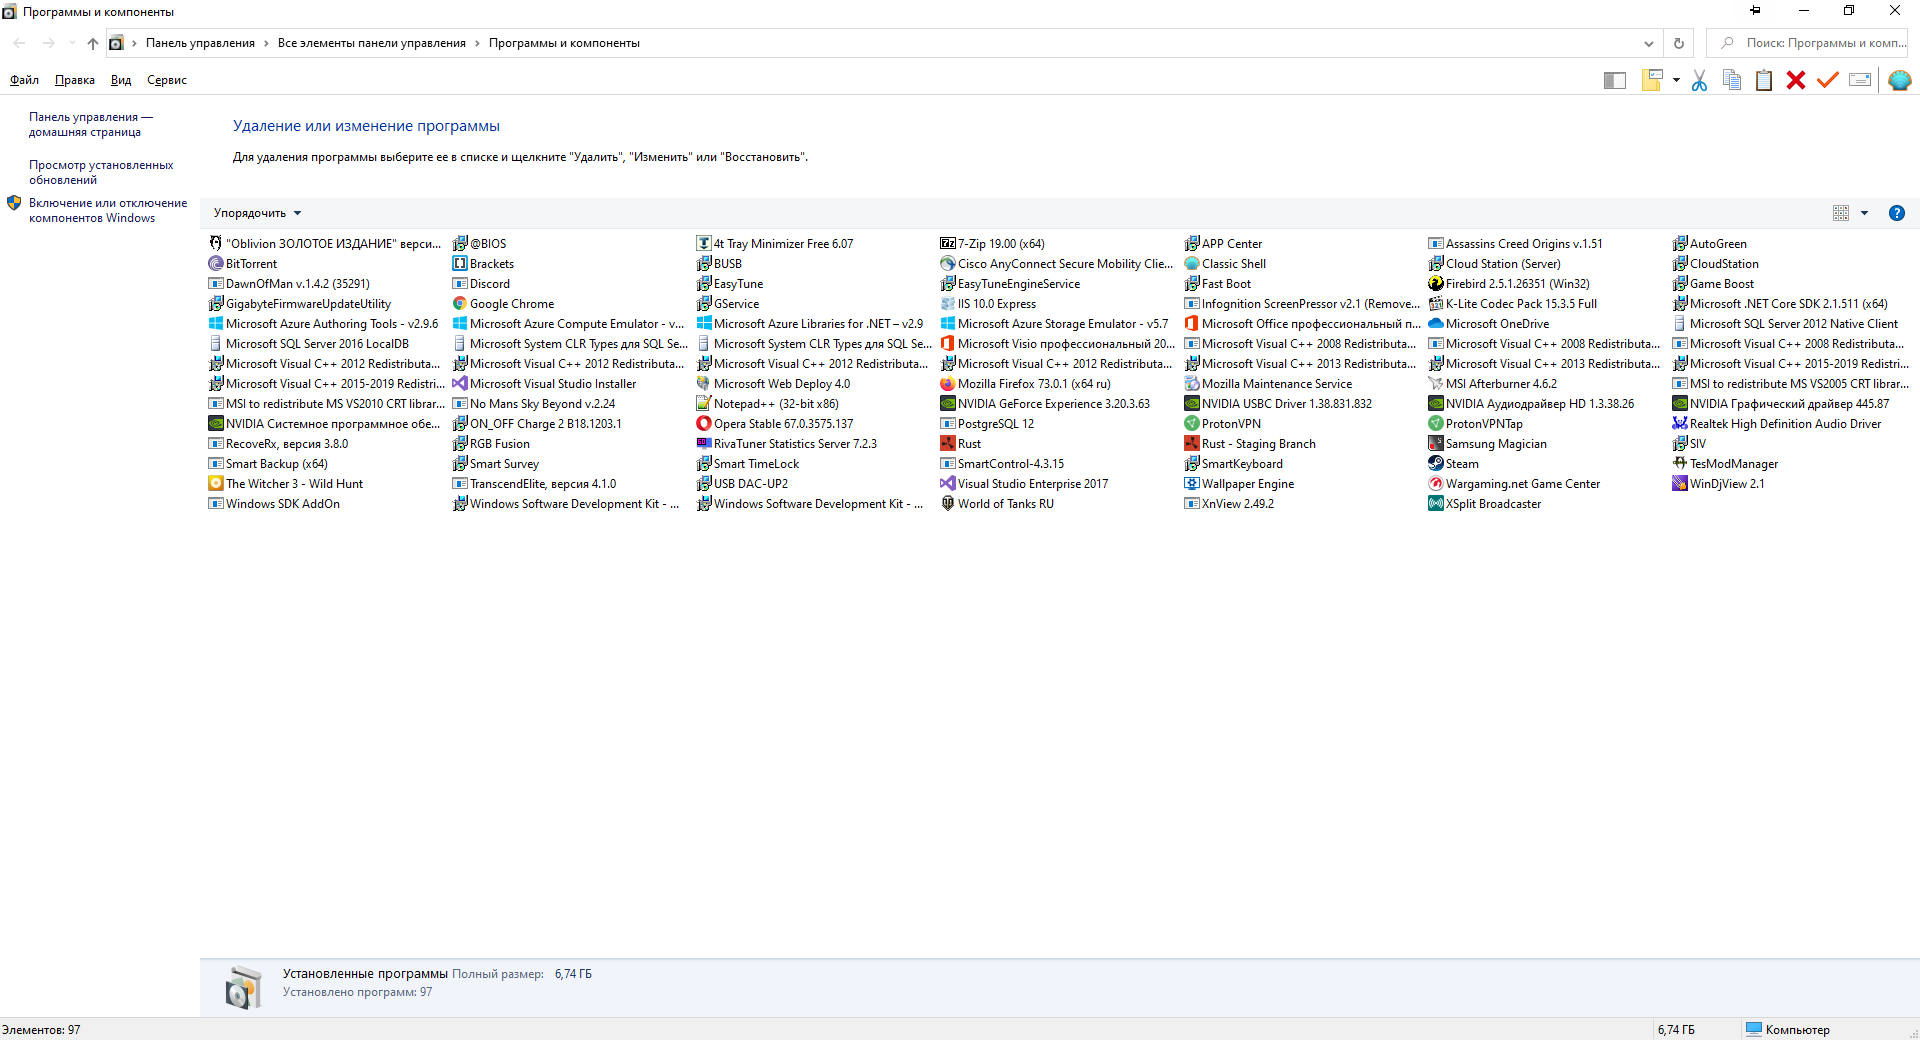
Task: Select Microsoft SQL Server 2016 LocalDB entry
Action: click(308, 344)
